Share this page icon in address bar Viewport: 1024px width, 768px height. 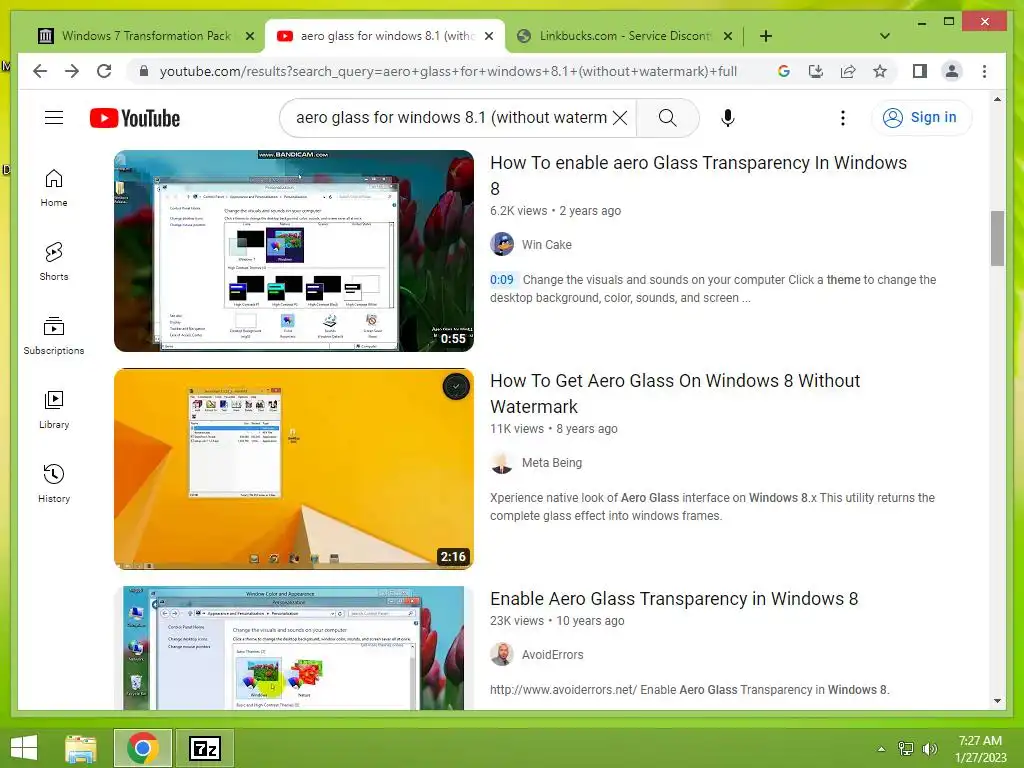848,71
